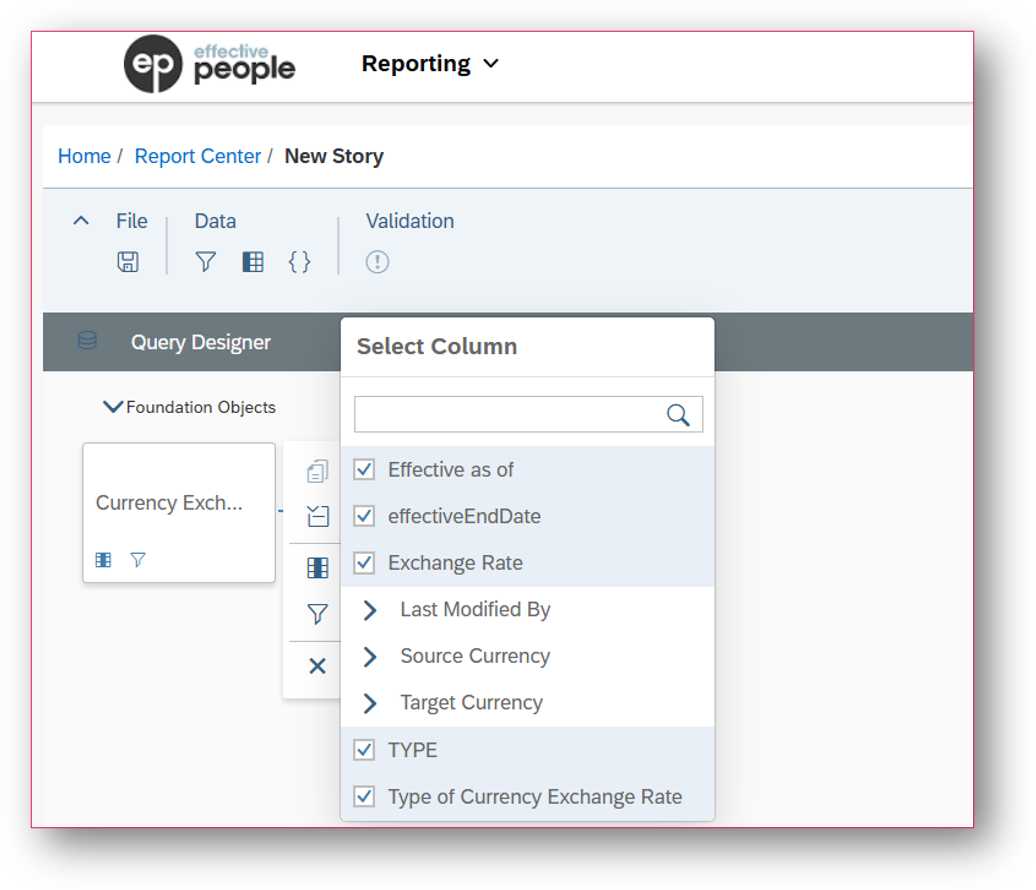Open the Reporting dropdown menu
Screen dimensions: 1036x890
430,63
